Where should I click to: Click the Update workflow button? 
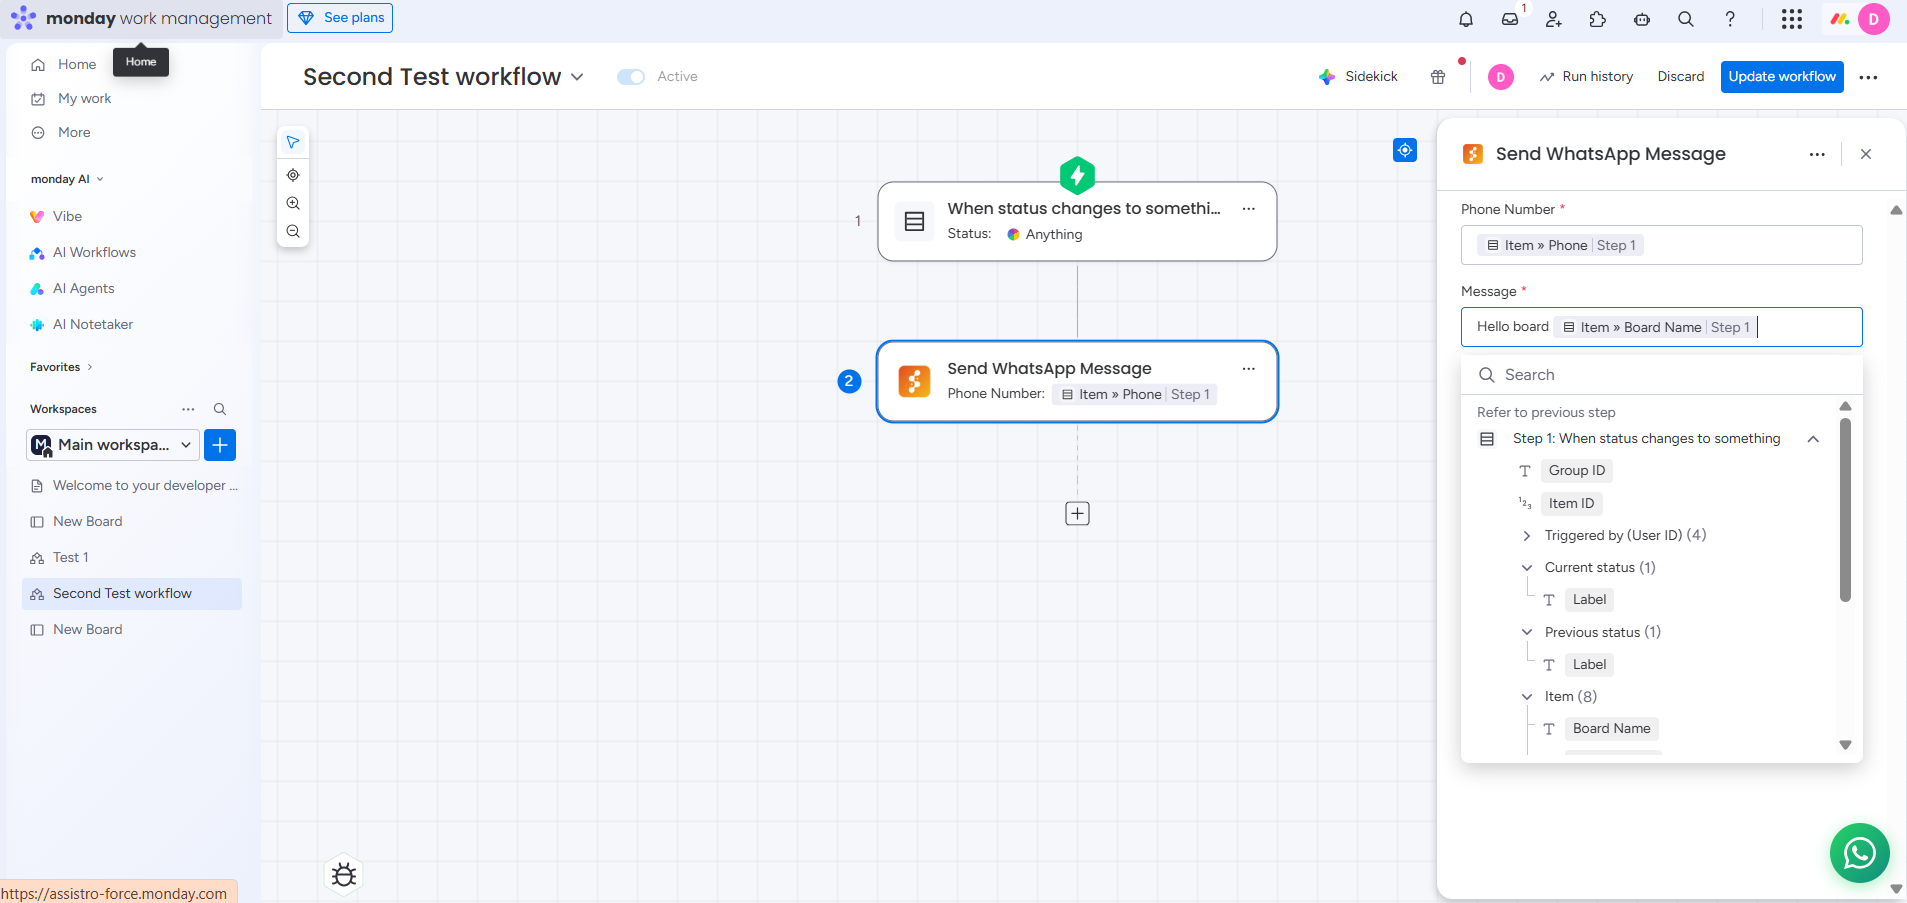click(1781, 77)
